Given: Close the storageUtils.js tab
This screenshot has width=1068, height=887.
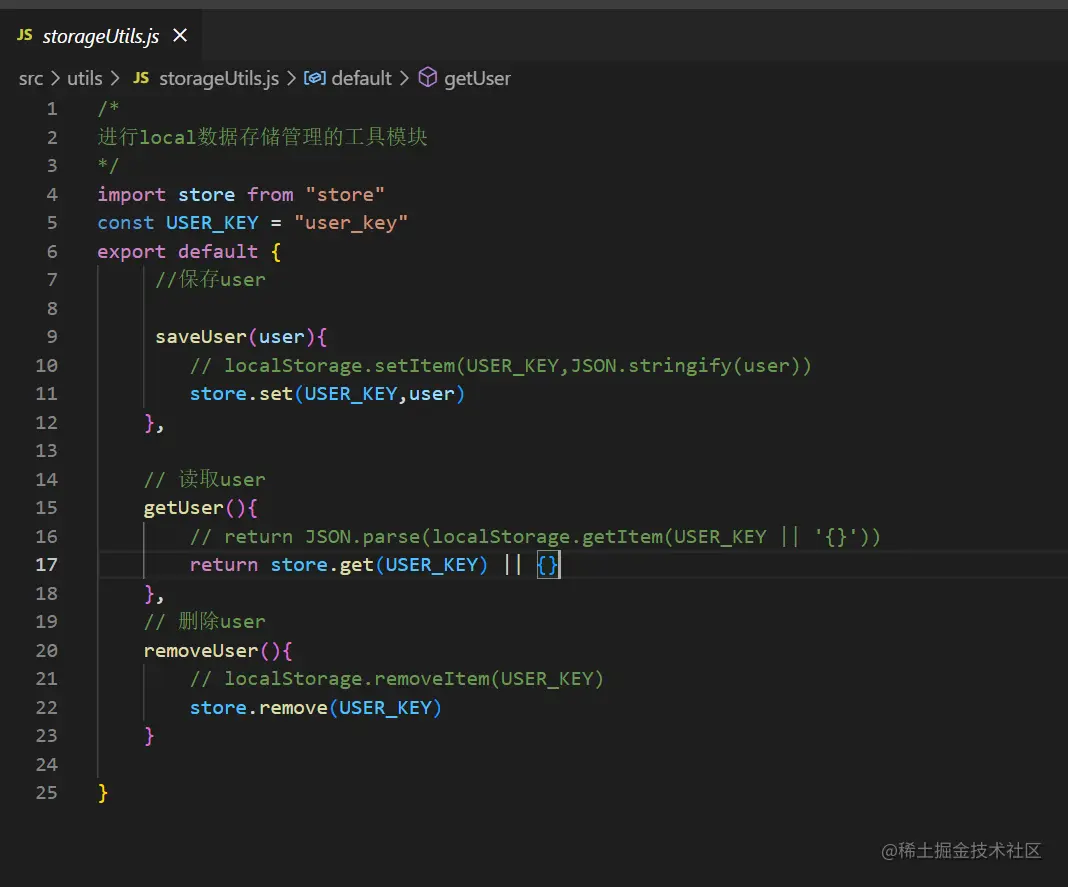Looking at the screenshot, I should pyautogui.click(x=180, y=35).
